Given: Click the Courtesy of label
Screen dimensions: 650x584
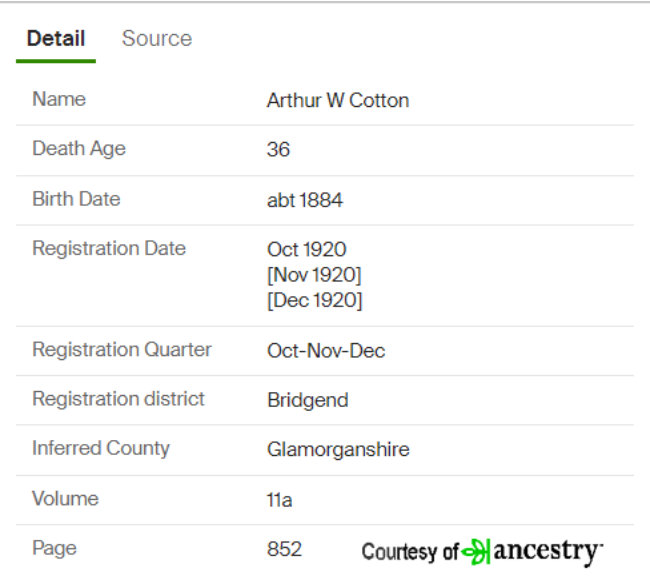Looking at the screenshot, I should click(410, 552).
